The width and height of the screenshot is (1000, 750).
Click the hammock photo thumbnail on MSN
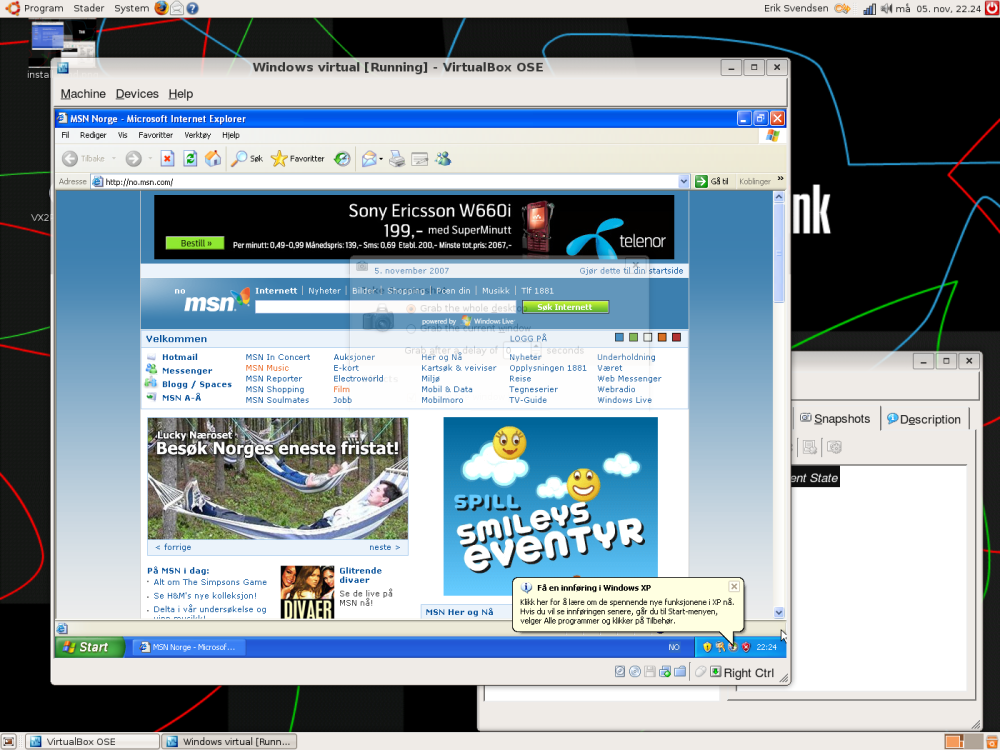point(277,479)
